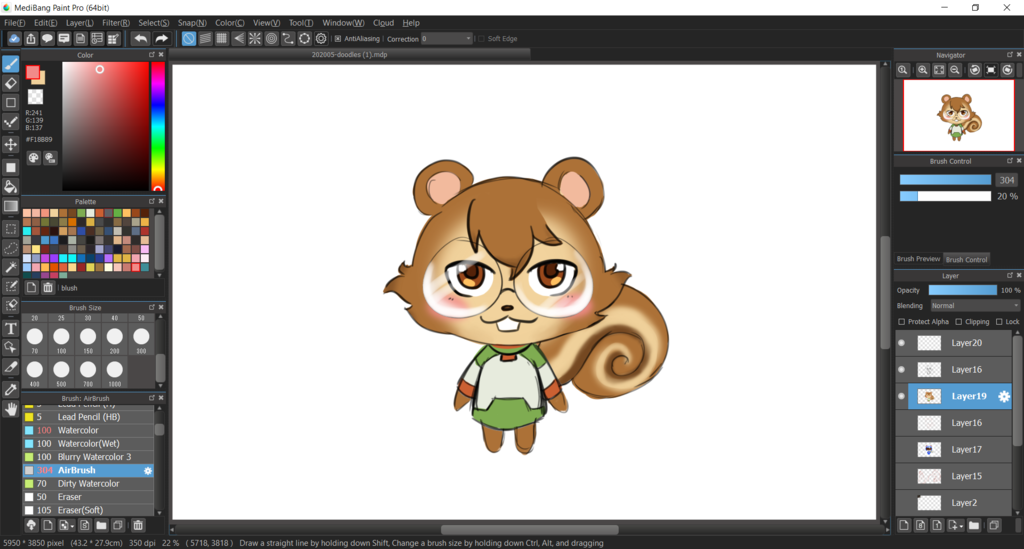Viewport: 1024px width, 549px height.
Task: Check the Lock layer checkbox
Action: coord(999,322)
